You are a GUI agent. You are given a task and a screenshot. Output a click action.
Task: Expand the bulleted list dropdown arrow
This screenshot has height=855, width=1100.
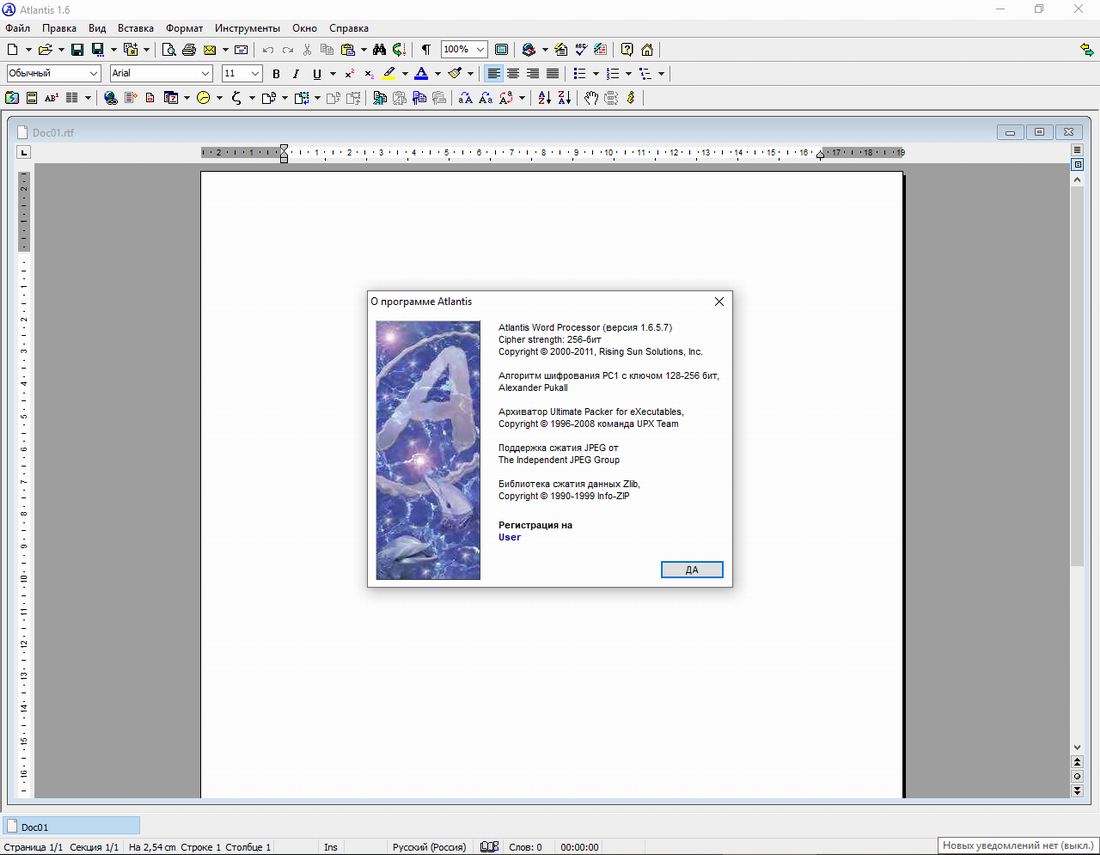point(596,74)
